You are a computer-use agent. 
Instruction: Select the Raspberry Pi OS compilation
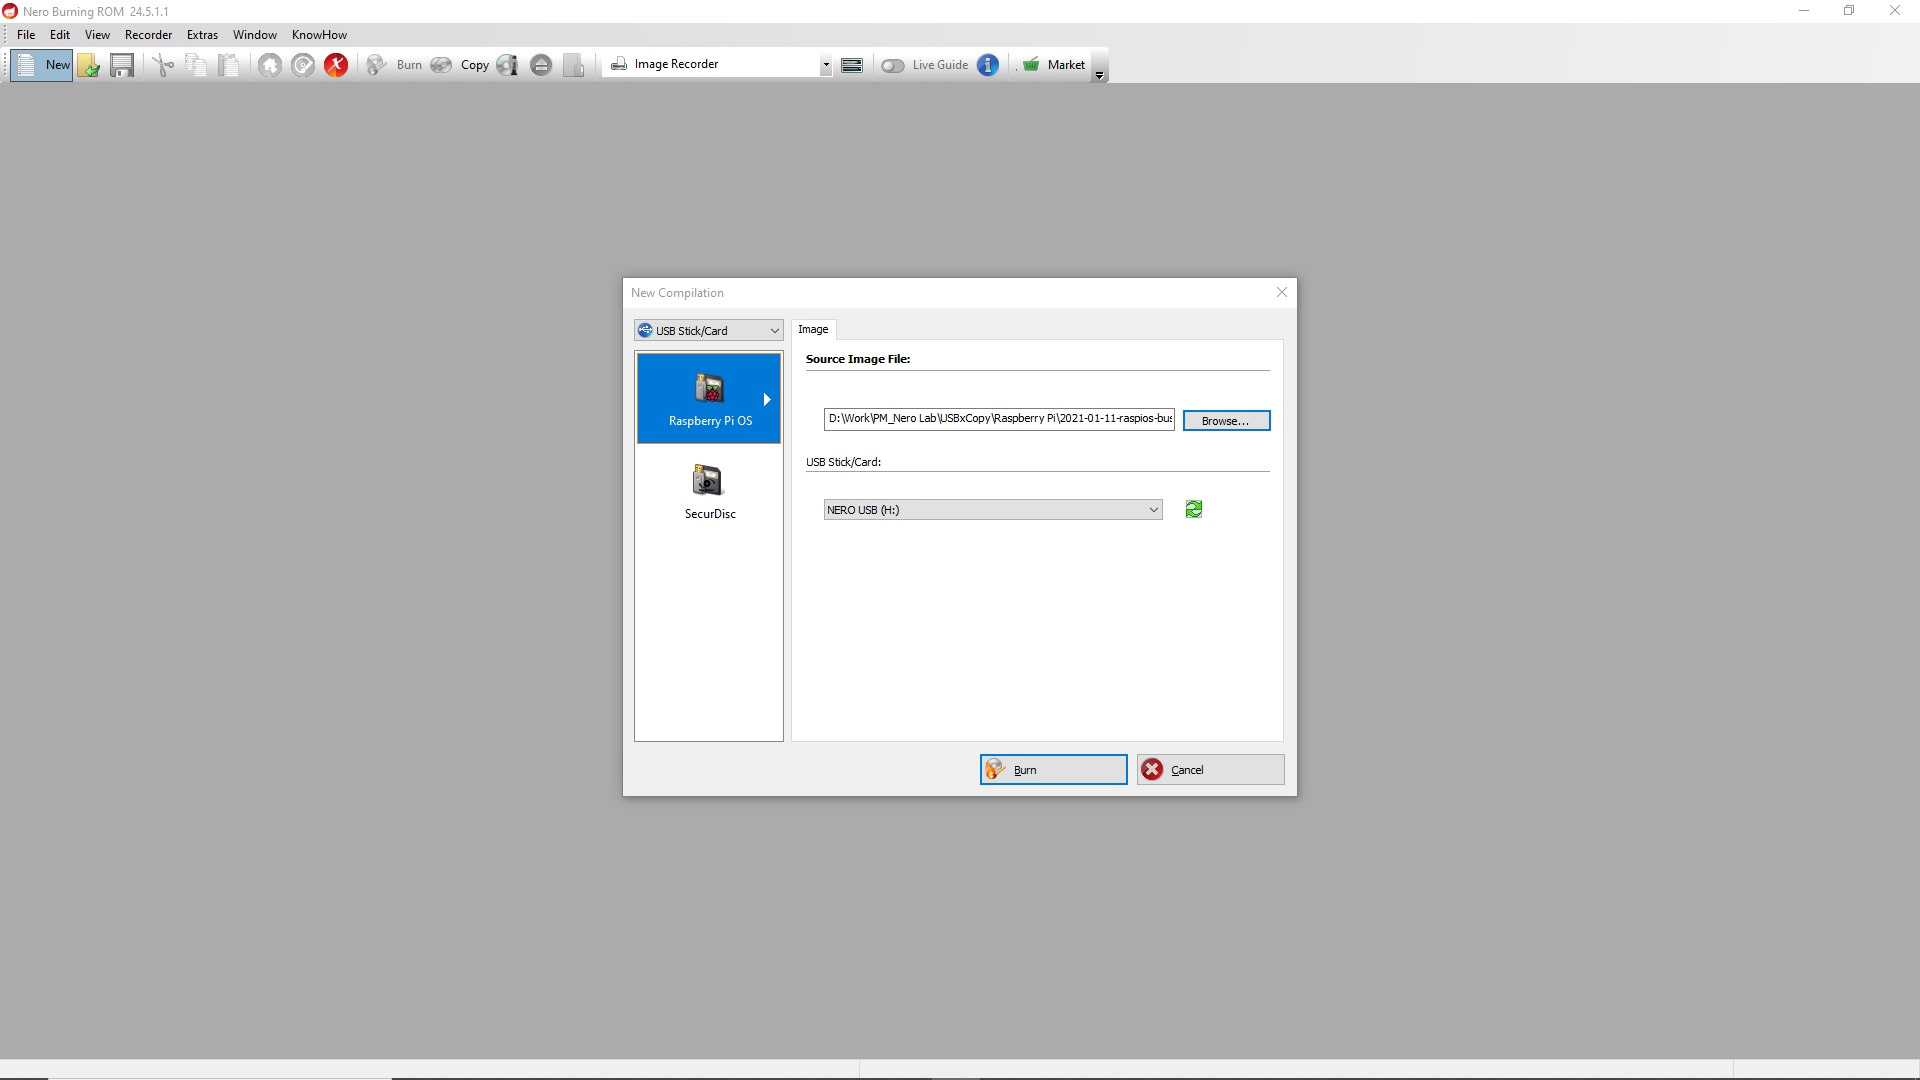pos(709,399)
